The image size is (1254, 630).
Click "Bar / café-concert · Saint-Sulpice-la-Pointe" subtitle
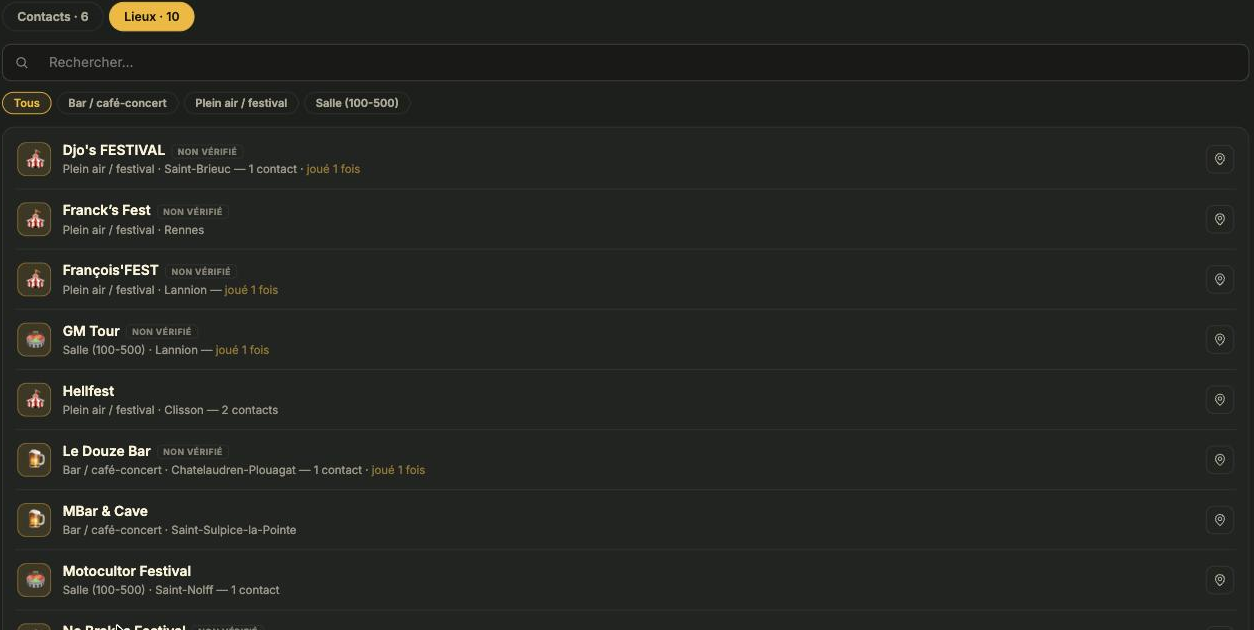(x=179, y=530)
